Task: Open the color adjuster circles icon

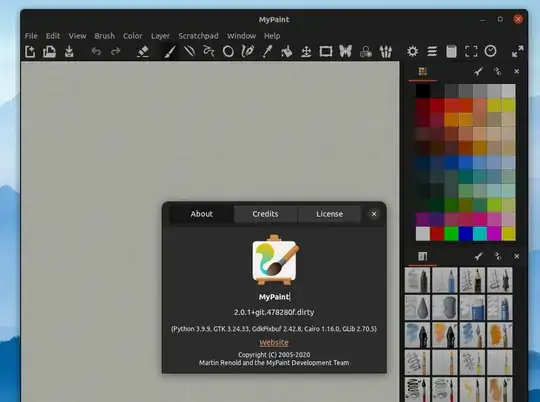Action: 366,52
